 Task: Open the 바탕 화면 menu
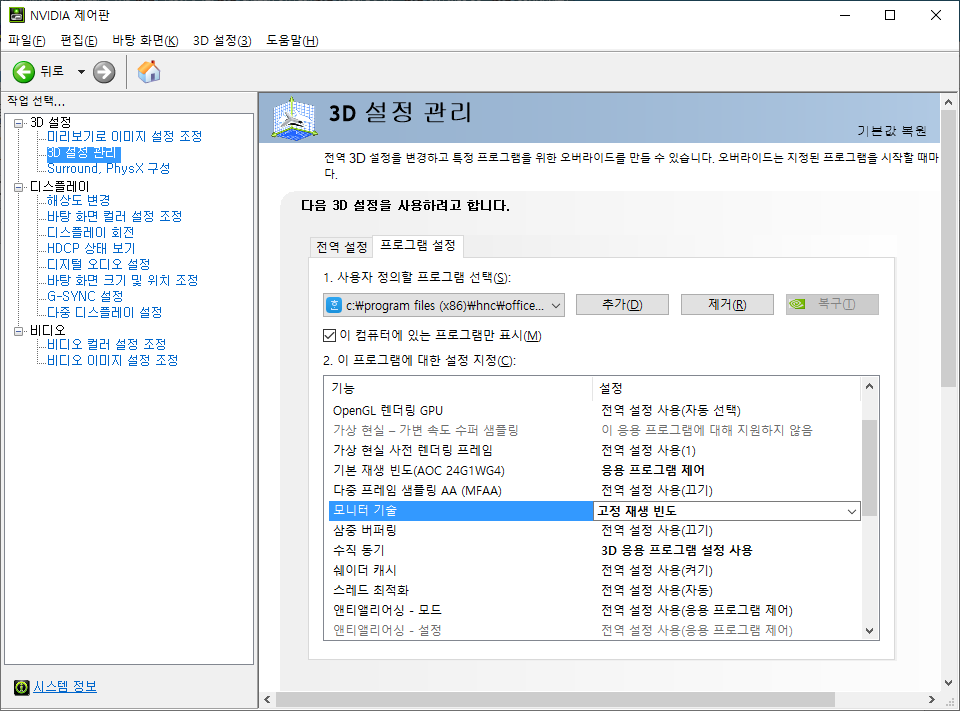click(x=145, y=40)
